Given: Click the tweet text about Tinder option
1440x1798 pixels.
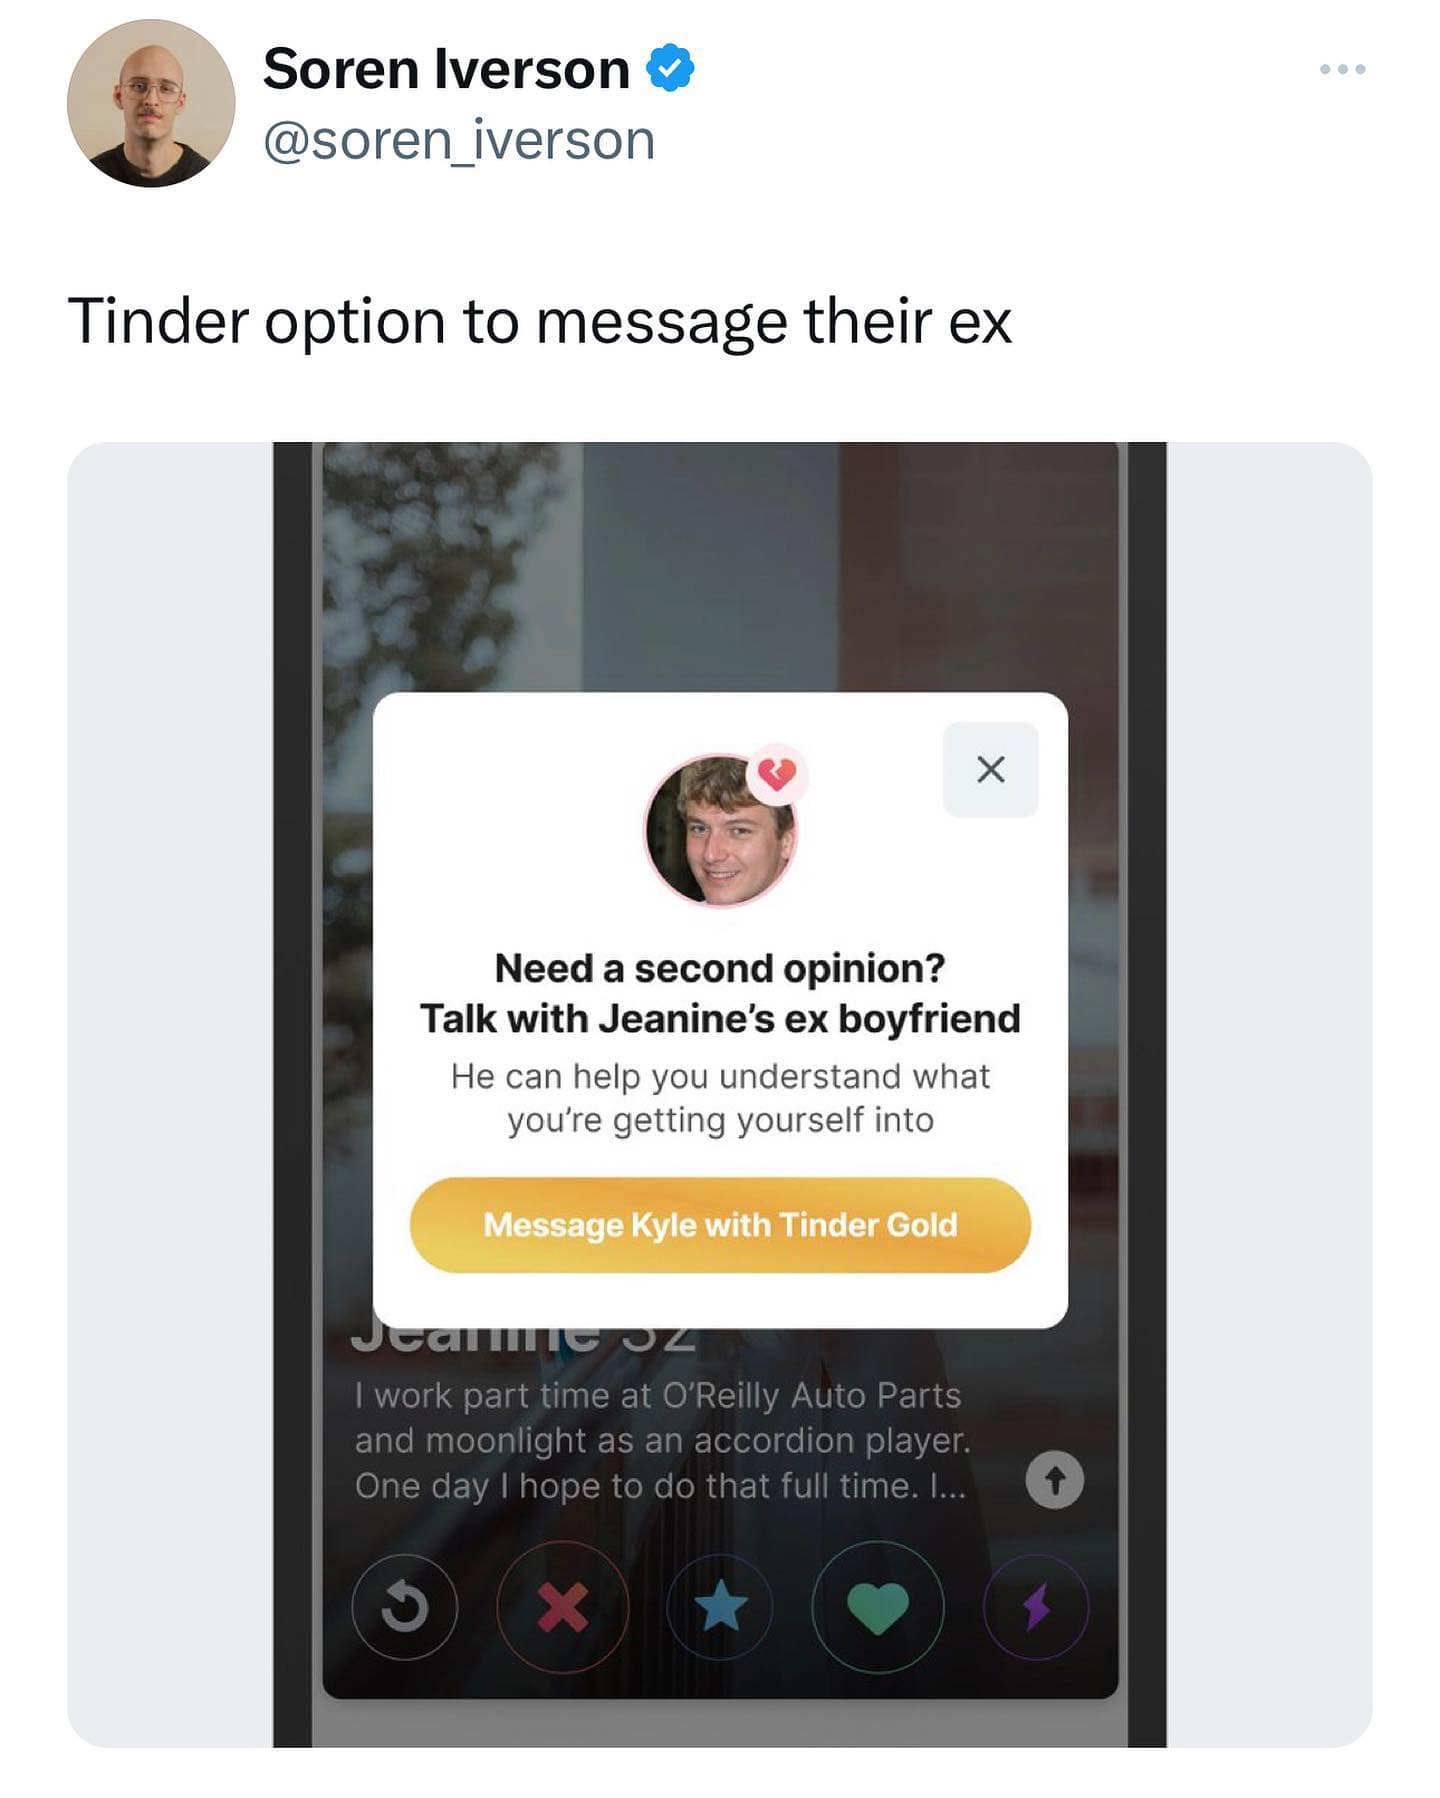Looking at the screenshot, I should pos(539,322).
